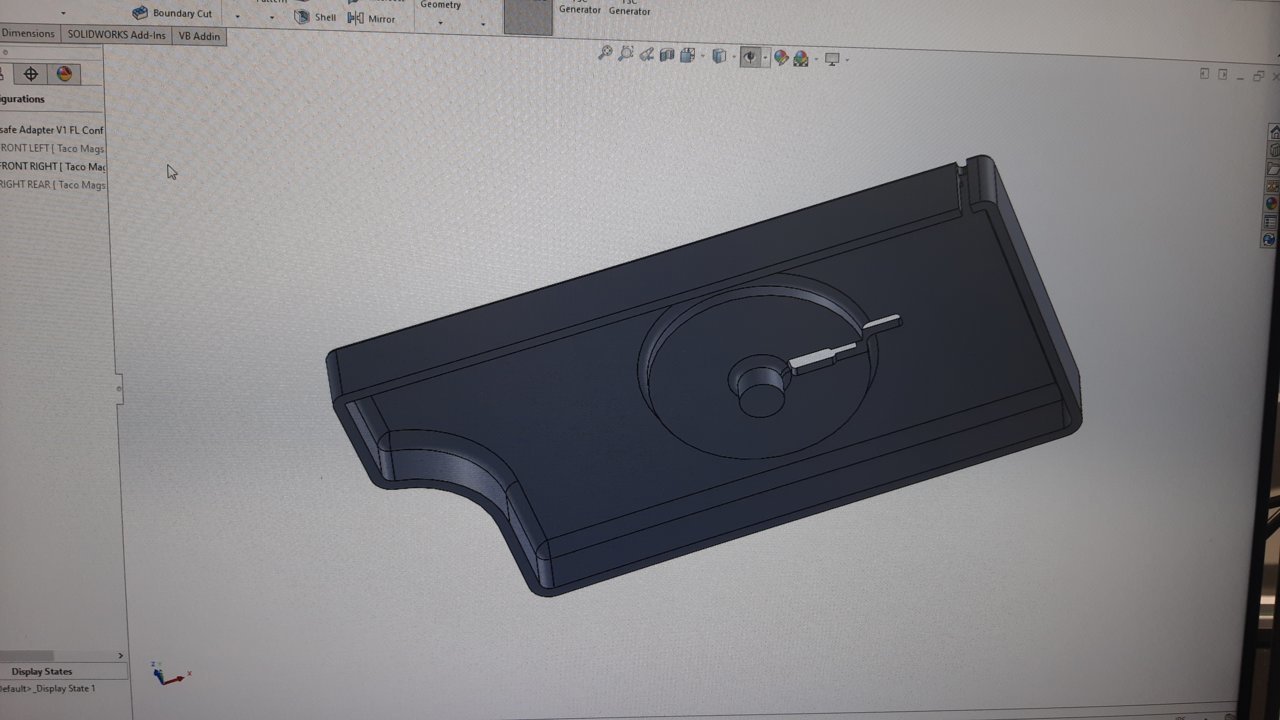
Task: Open the DimXpertManager crosshair tab
Action: [x=30, y=74]
